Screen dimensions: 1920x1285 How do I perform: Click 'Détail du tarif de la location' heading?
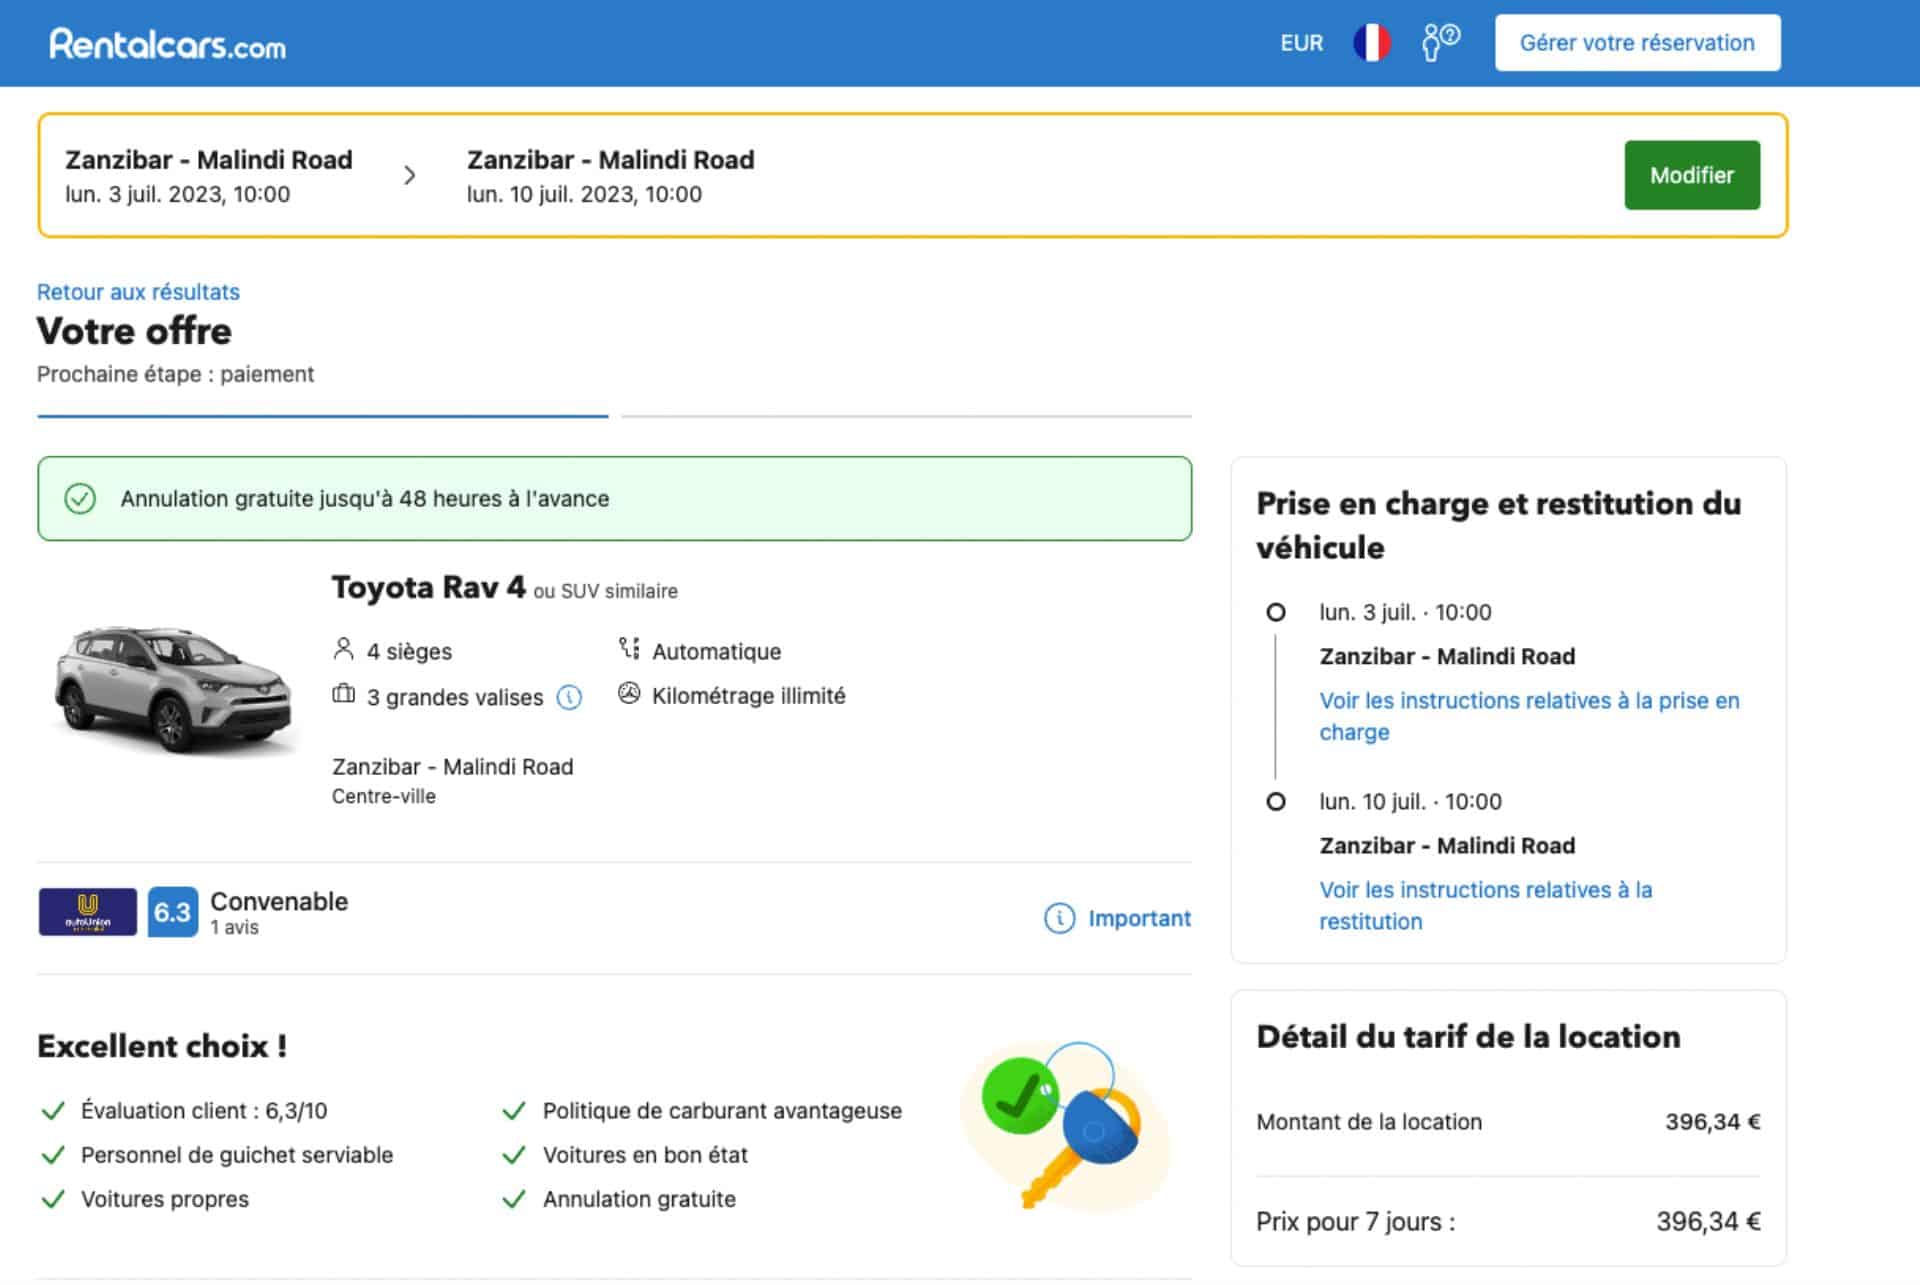[x=1468, y=1037]
